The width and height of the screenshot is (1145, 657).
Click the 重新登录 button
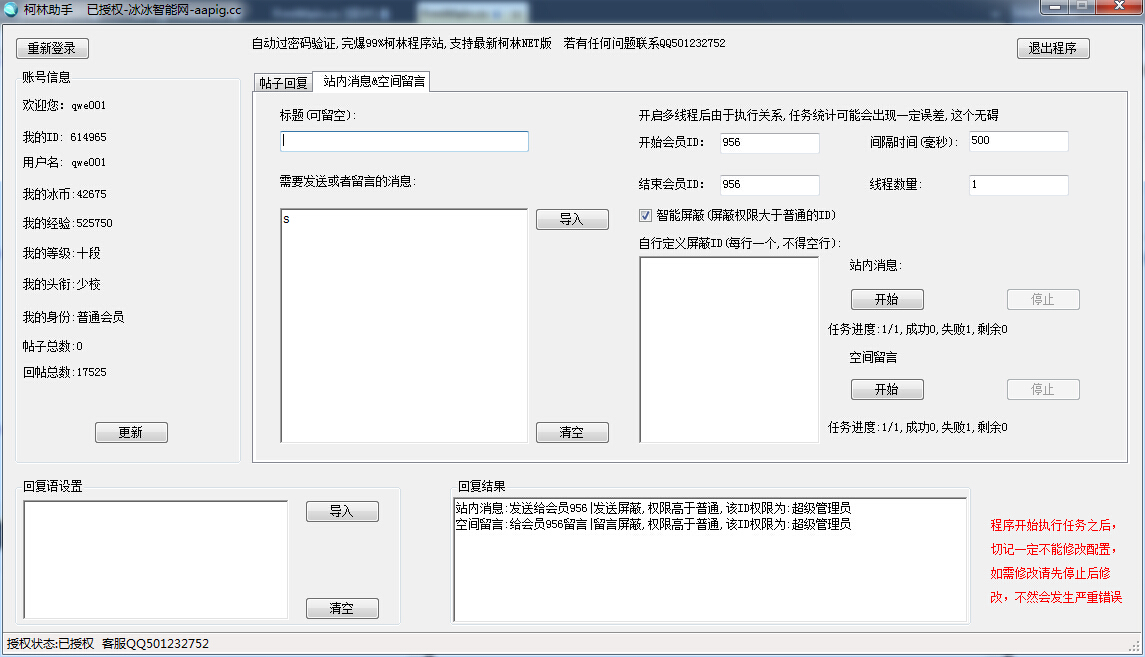(x=52, y=49)
